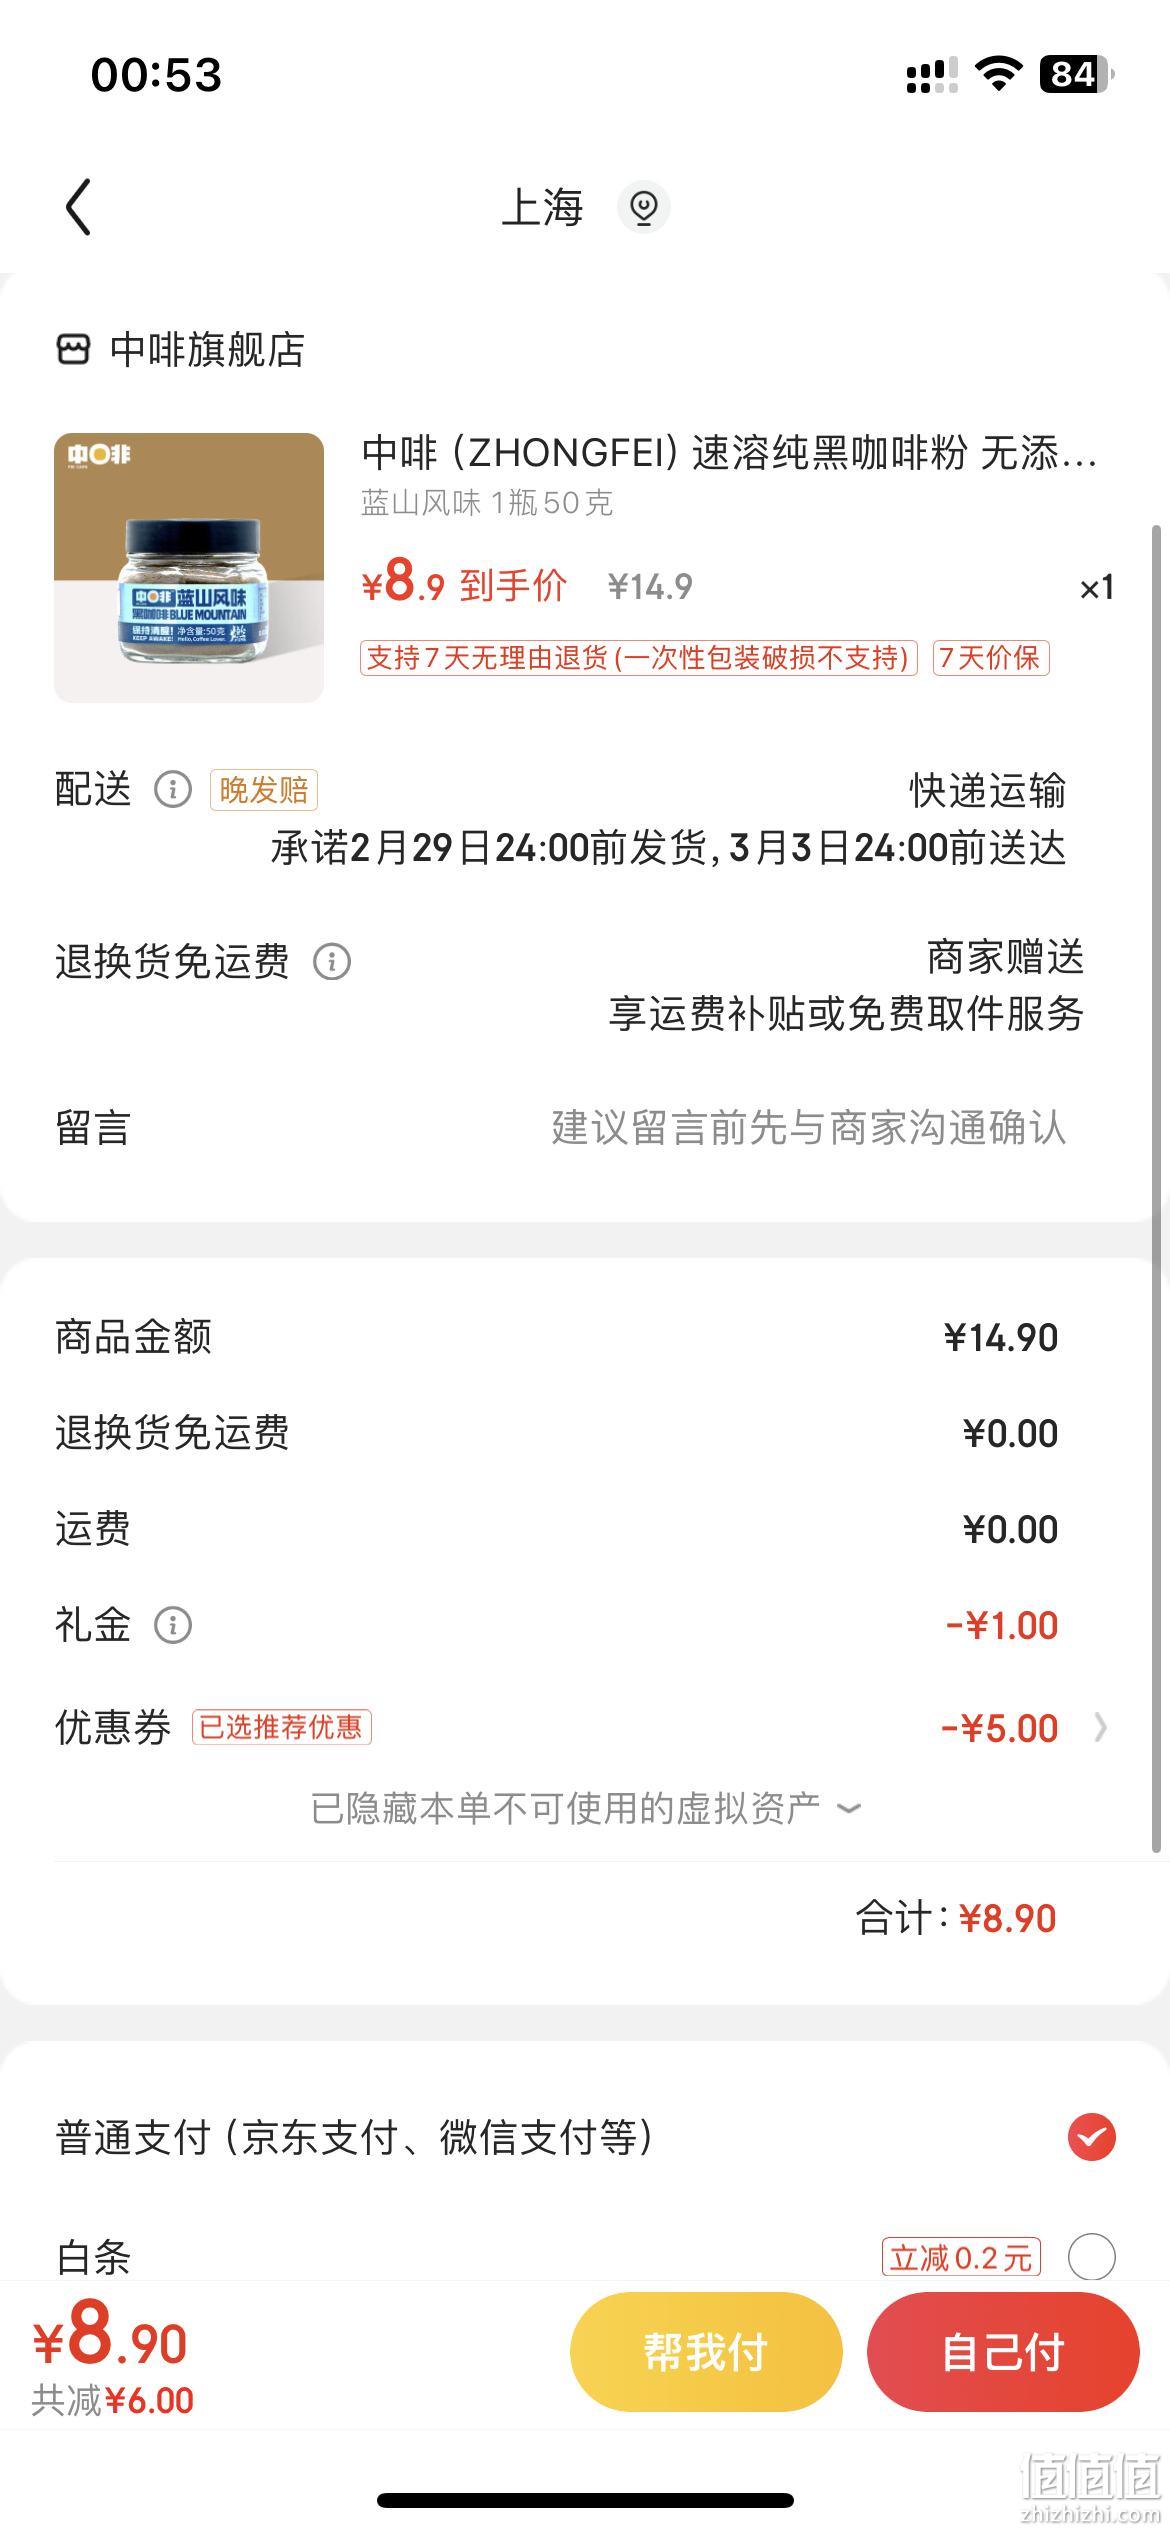The height and width of the screenshot is (2532, 1170).
Task: Tap the store icon beside 中啡旗舰店
Action: tap(73, 350)
